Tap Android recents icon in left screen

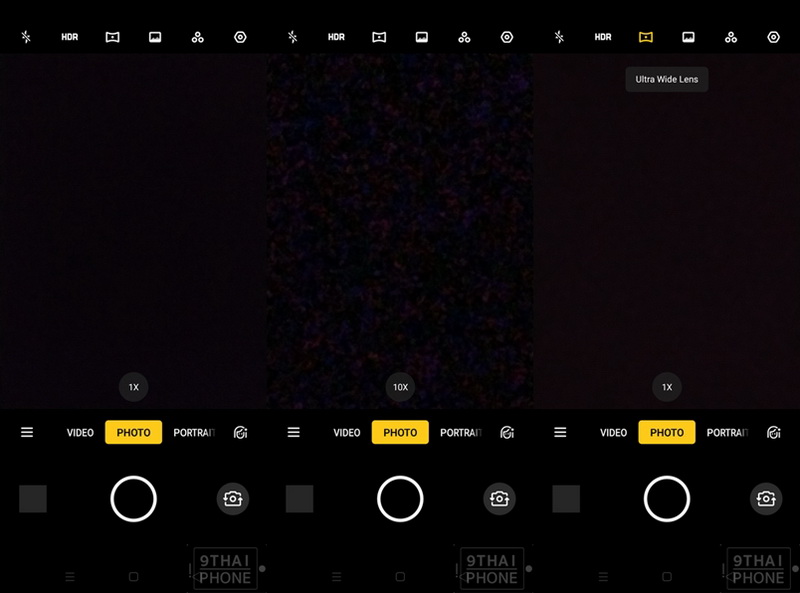point(70,577)
